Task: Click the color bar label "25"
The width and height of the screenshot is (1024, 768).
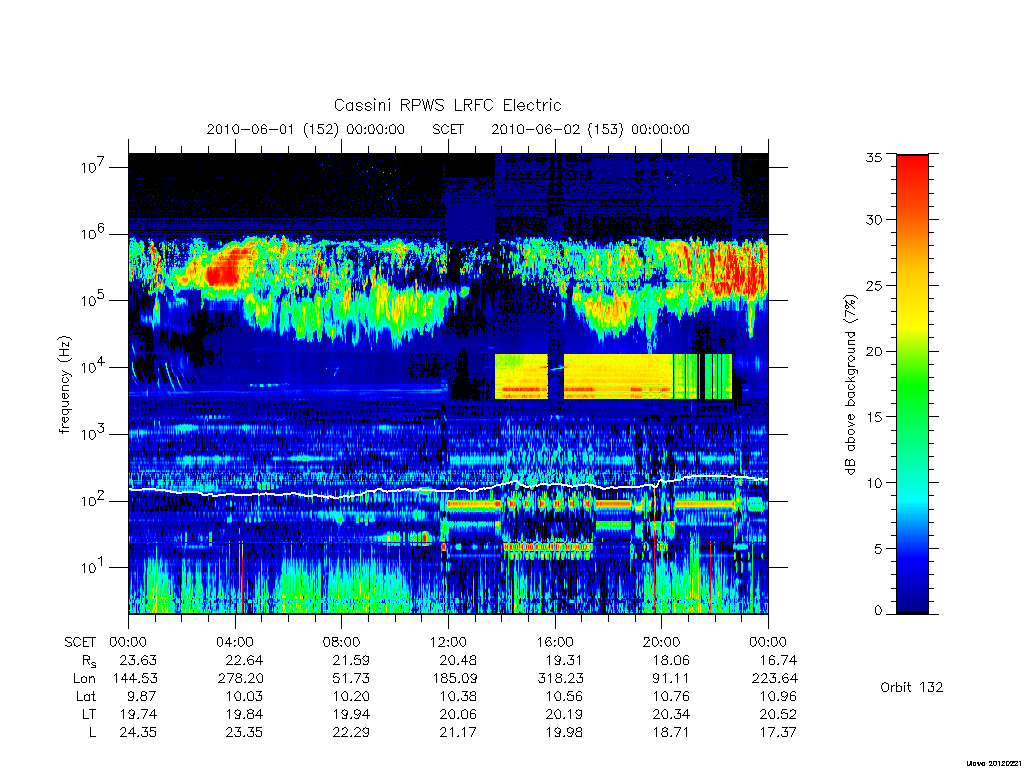Action: point(874,286)
